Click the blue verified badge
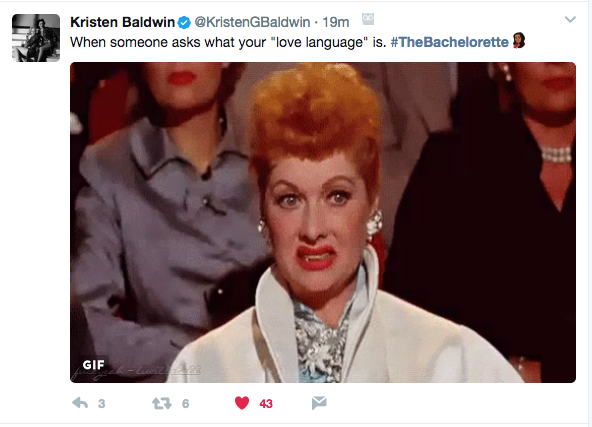Screen dimensions: 592x427 (x=184, y=23)
